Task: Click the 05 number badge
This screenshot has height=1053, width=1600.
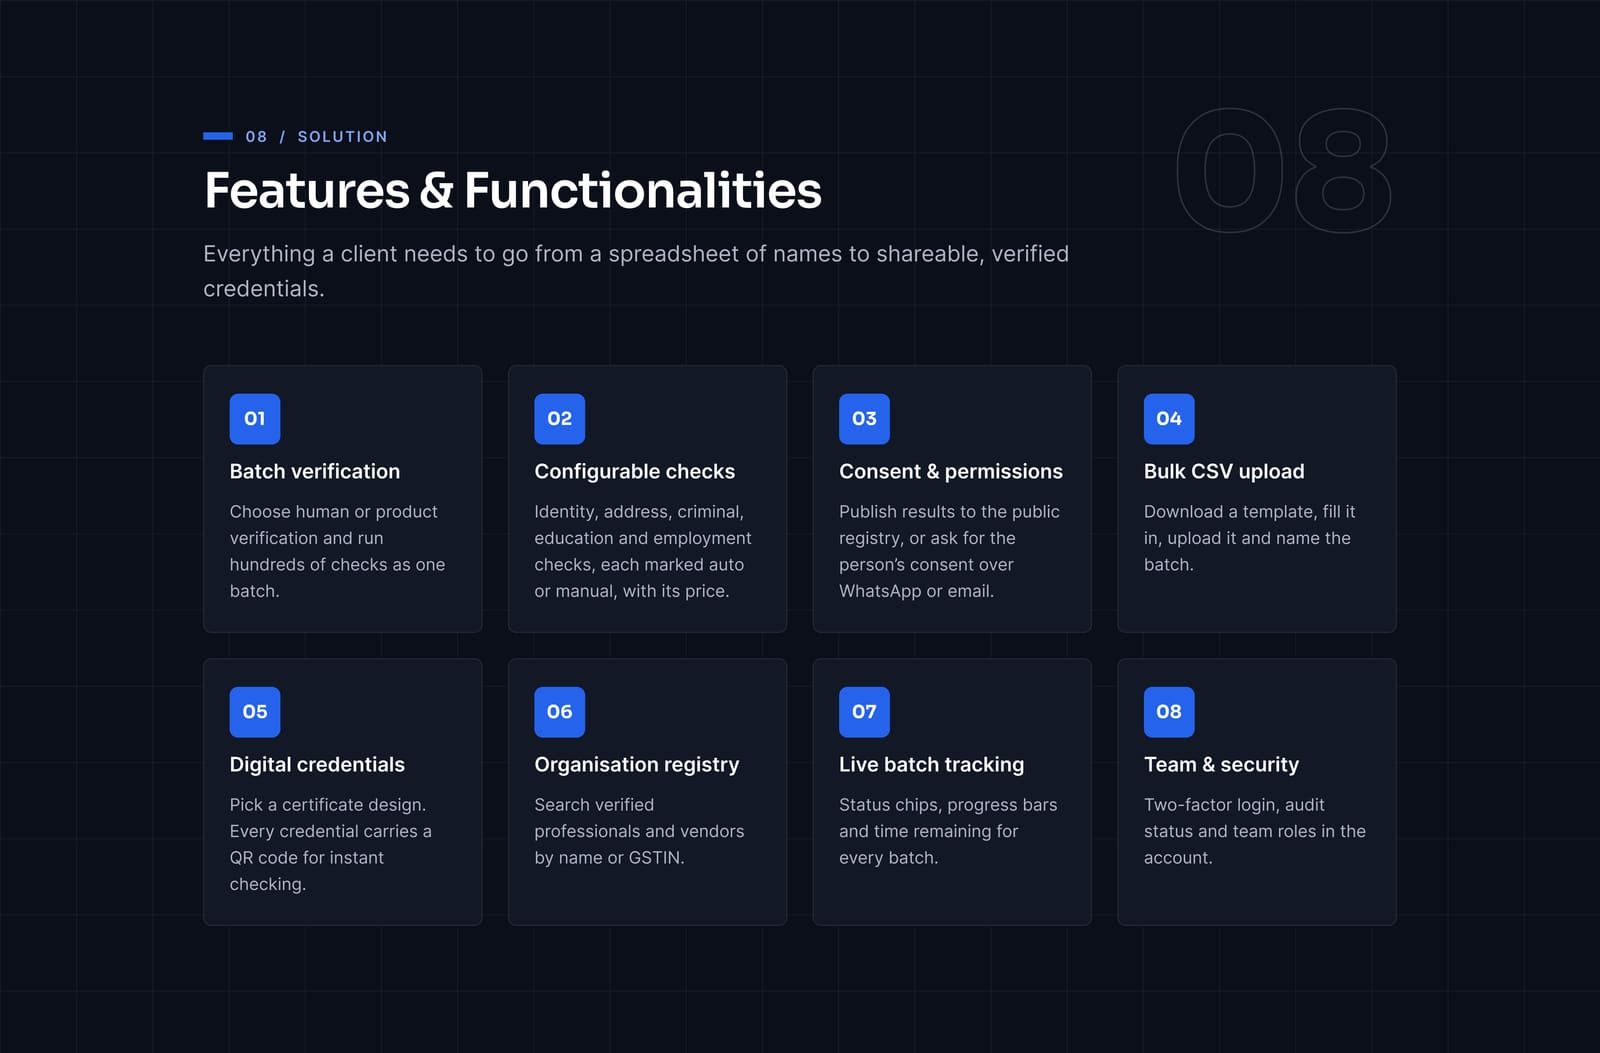Action: (254, 712)
